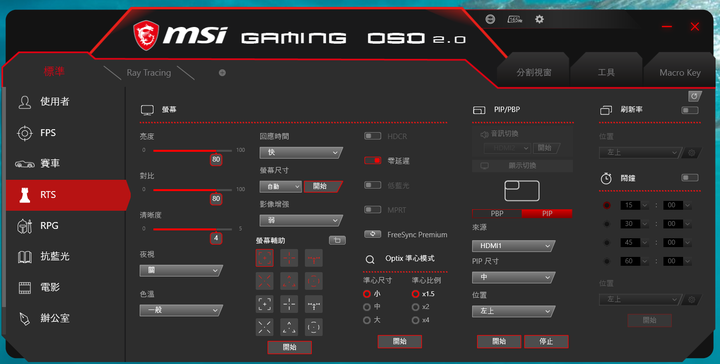Image resolution: width=720 pixels, height=364 pixels.
Task: Open the PIP 位置 左上 dropdown
Action: click(513, 311)
